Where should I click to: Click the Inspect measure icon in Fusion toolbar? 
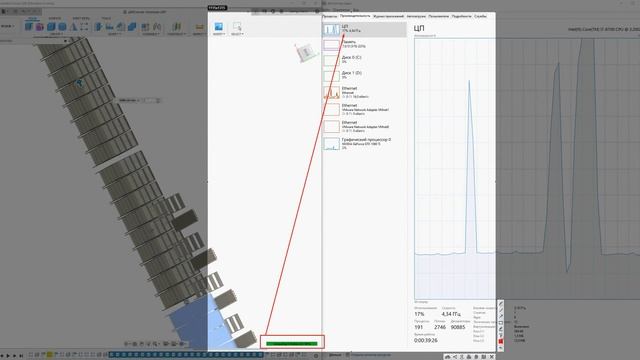[199, 27]
